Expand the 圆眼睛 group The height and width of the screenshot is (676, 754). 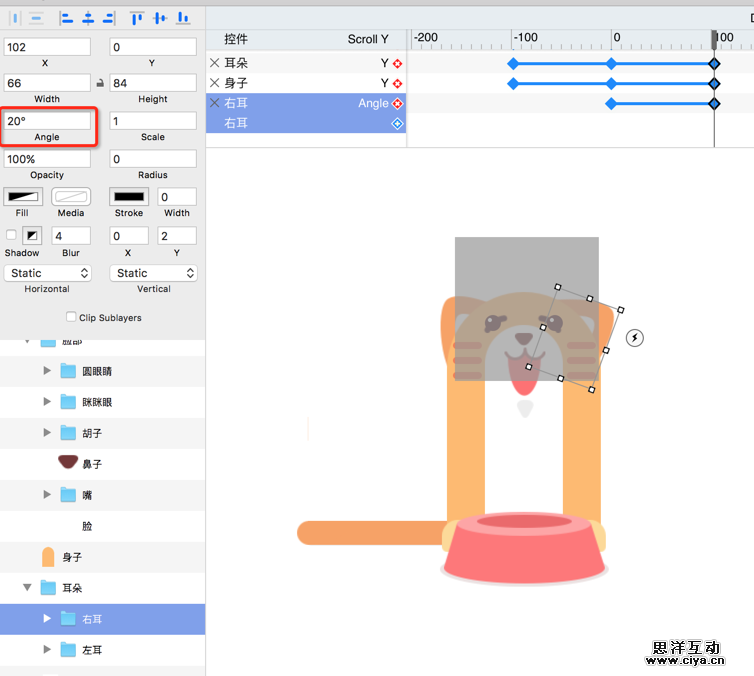(x=47, y=371)
